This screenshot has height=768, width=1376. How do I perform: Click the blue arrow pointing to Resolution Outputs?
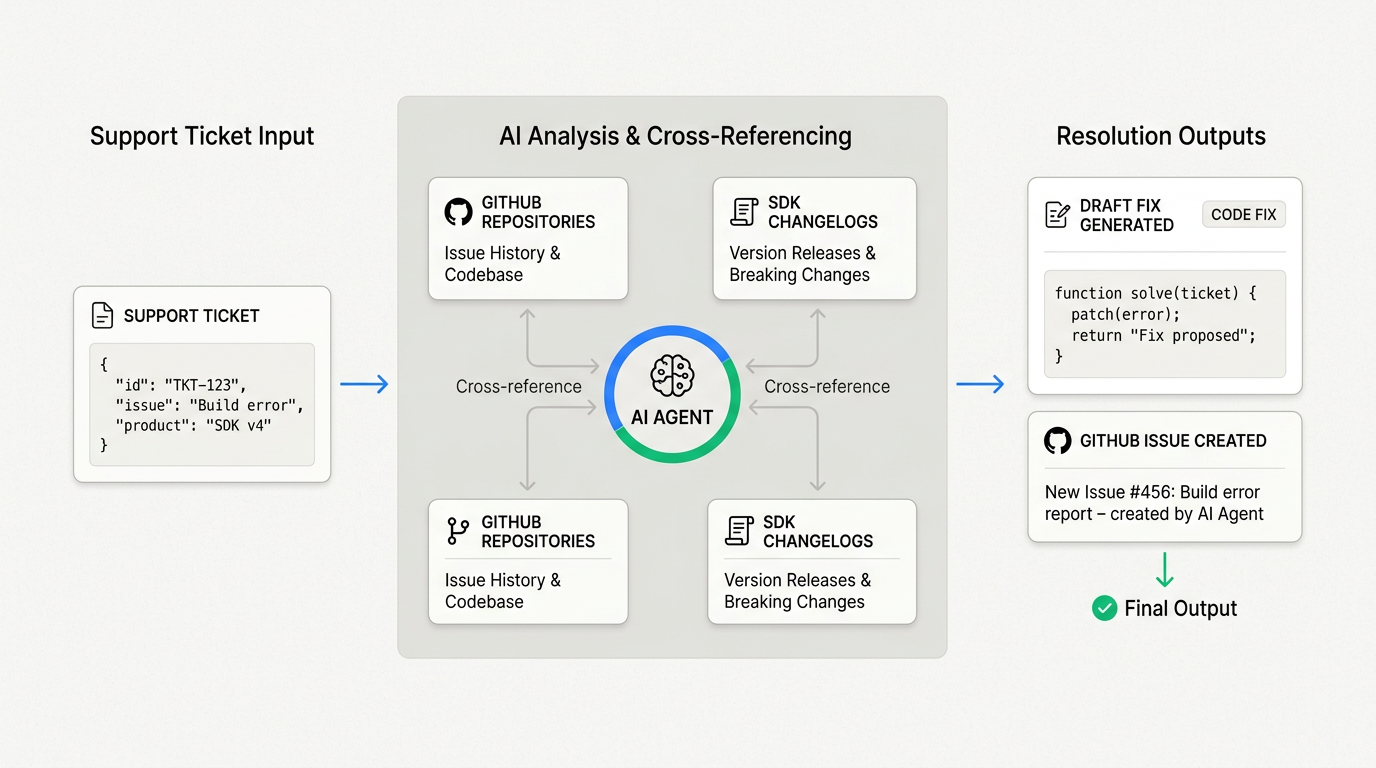(x=980, y=384)
